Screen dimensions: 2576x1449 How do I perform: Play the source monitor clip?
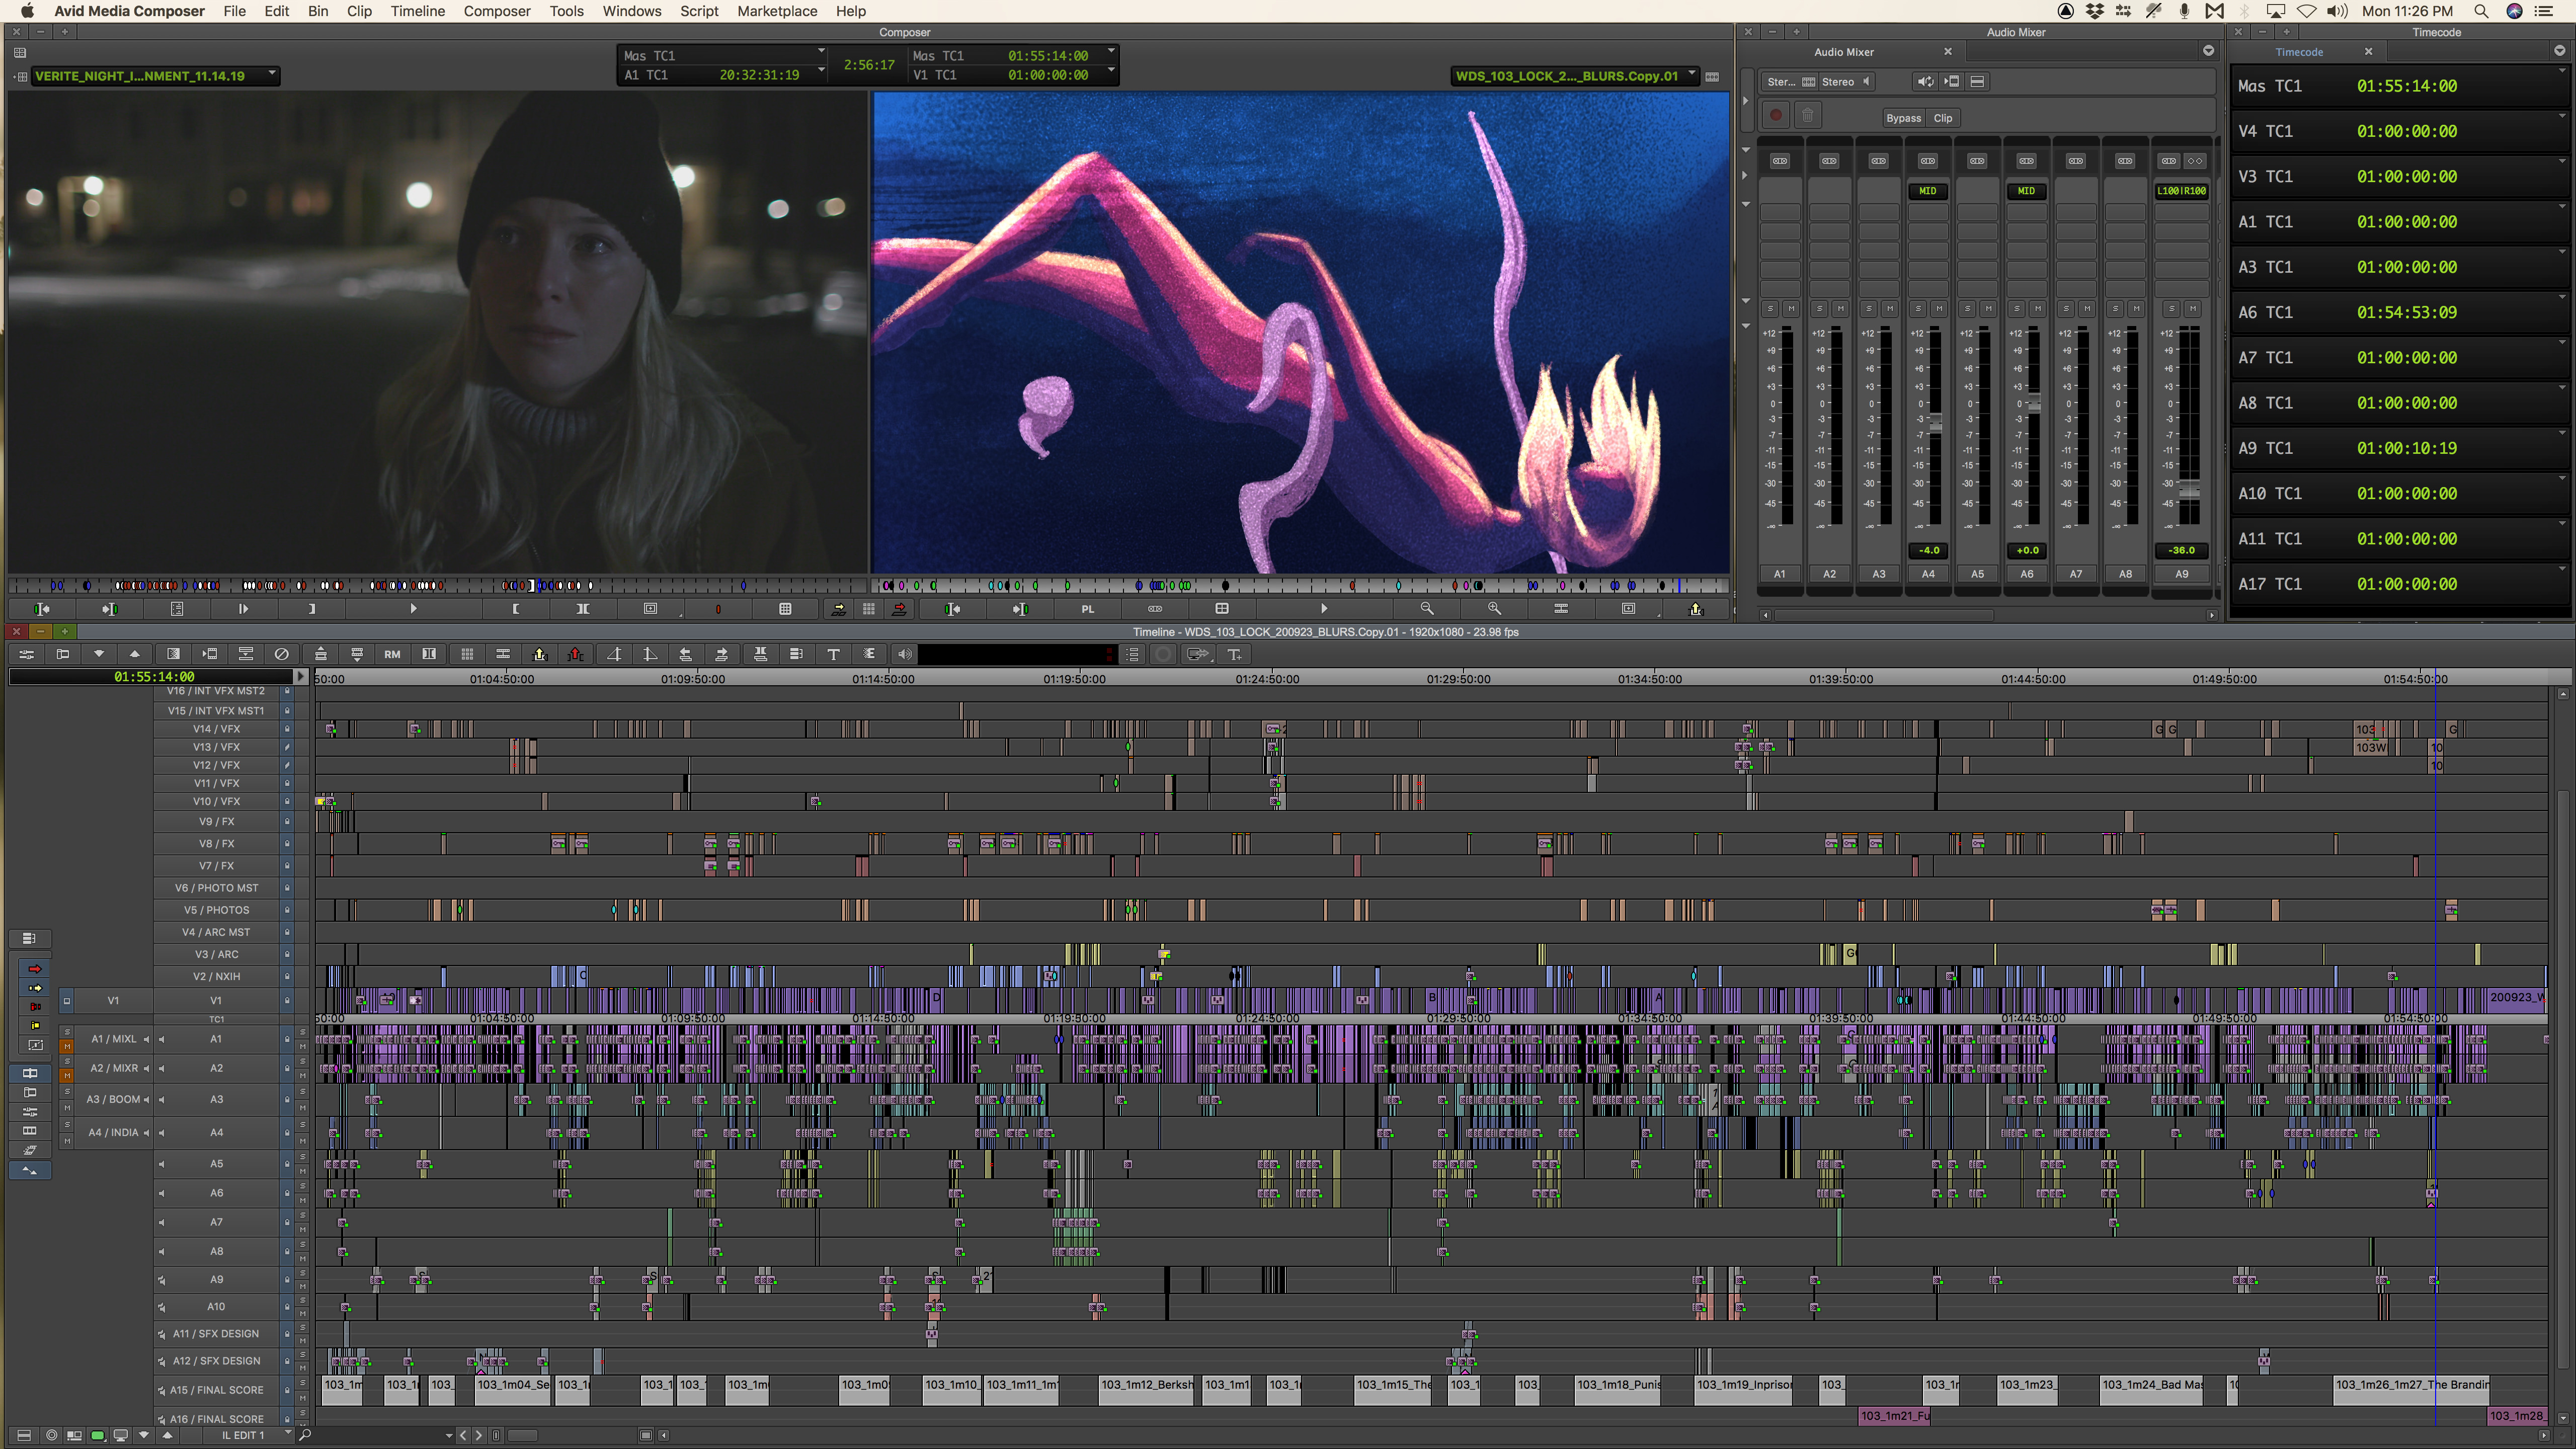click(x=413, y=608)
